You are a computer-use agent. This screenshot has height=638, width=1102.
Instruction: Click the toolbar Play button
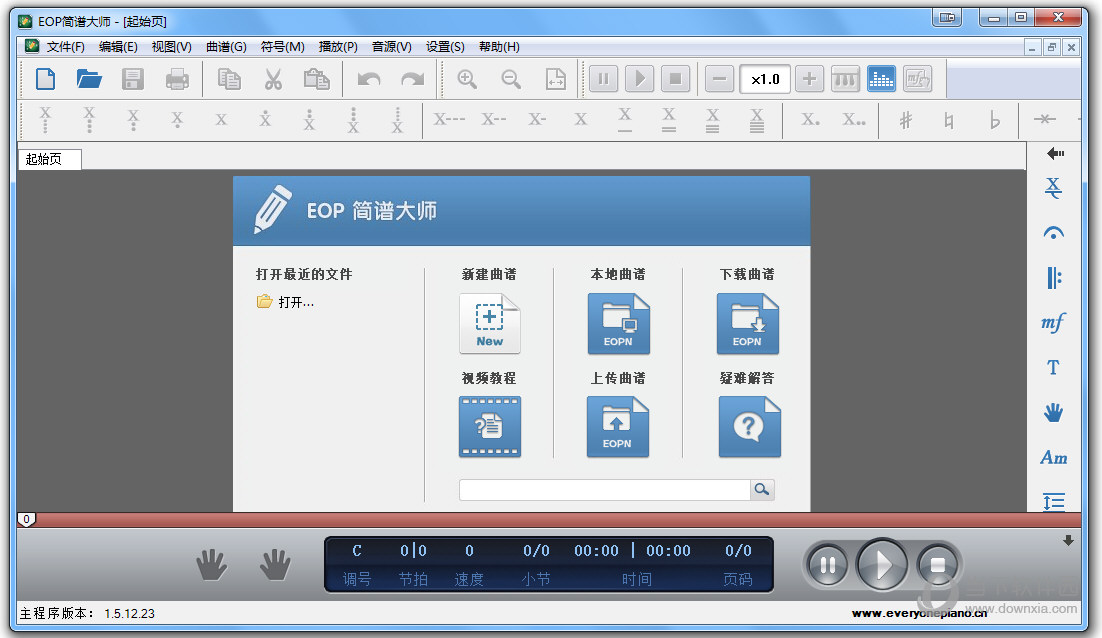[x=639, y=79]
